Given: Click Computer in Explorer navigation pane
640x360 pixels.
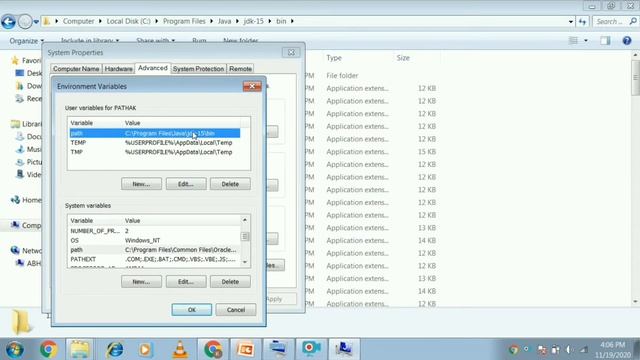Looking at the screenshot, I should 27,225.
